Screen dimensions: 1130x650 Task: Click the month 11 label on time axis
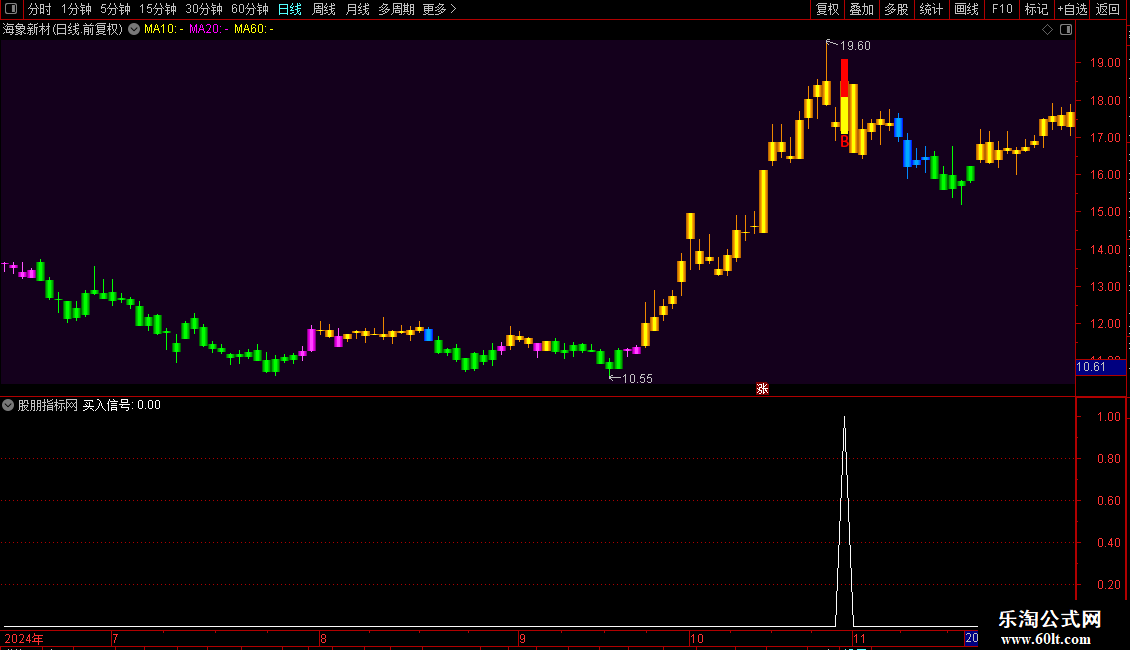859,638
